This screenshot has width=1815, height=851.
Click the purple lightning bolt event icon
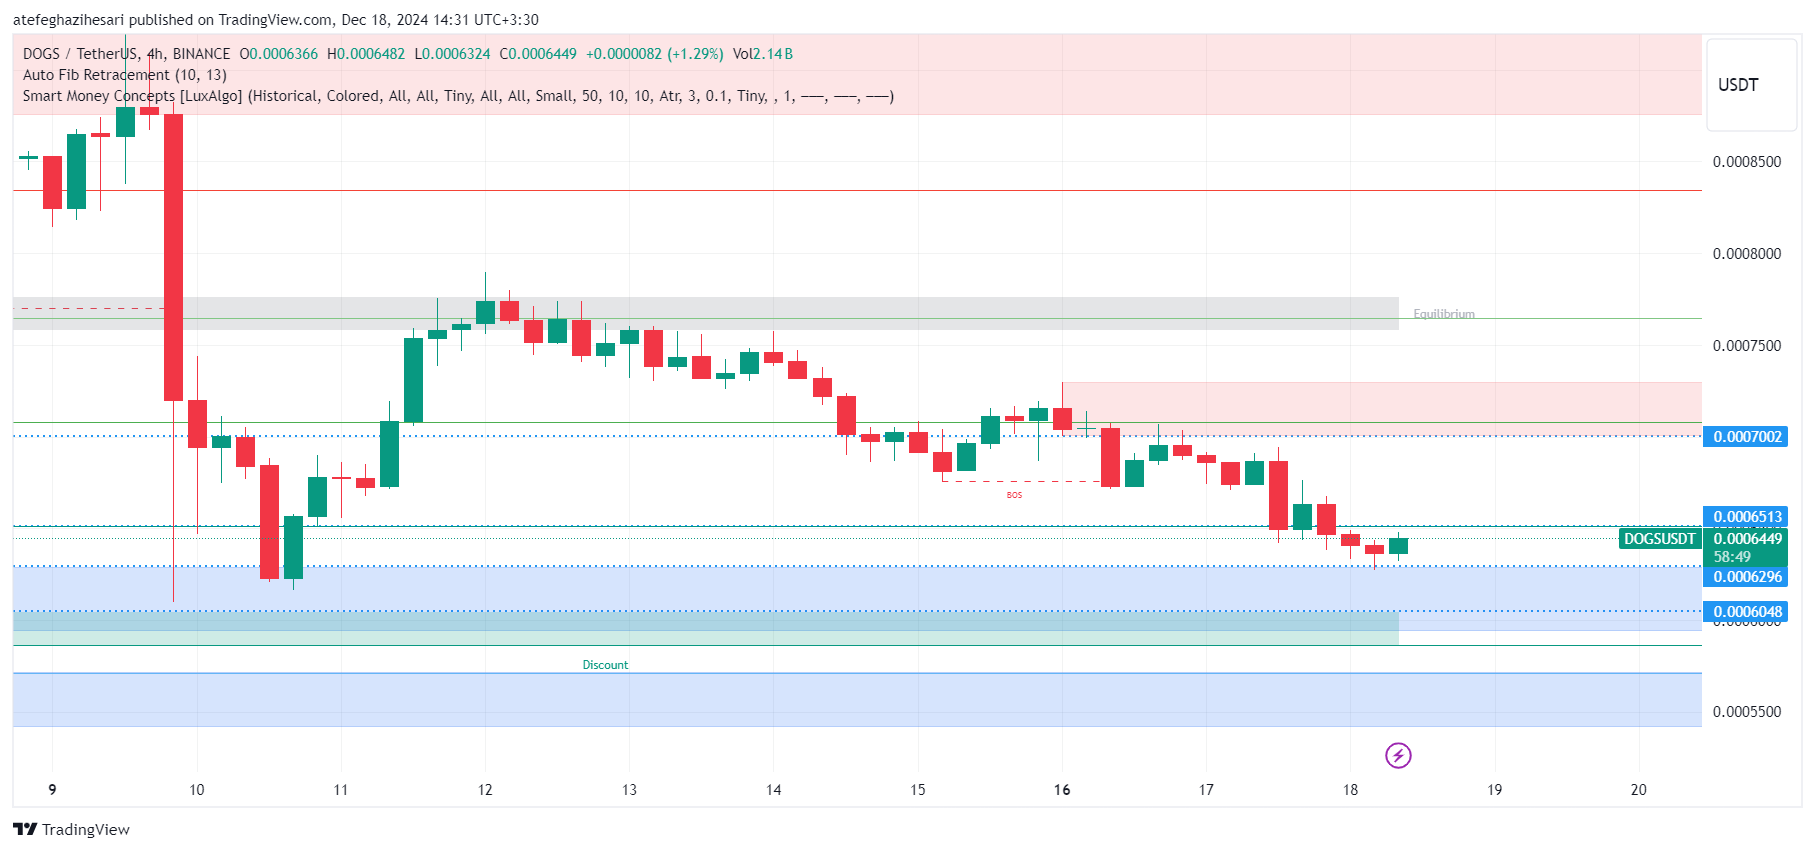[1398, 755]
